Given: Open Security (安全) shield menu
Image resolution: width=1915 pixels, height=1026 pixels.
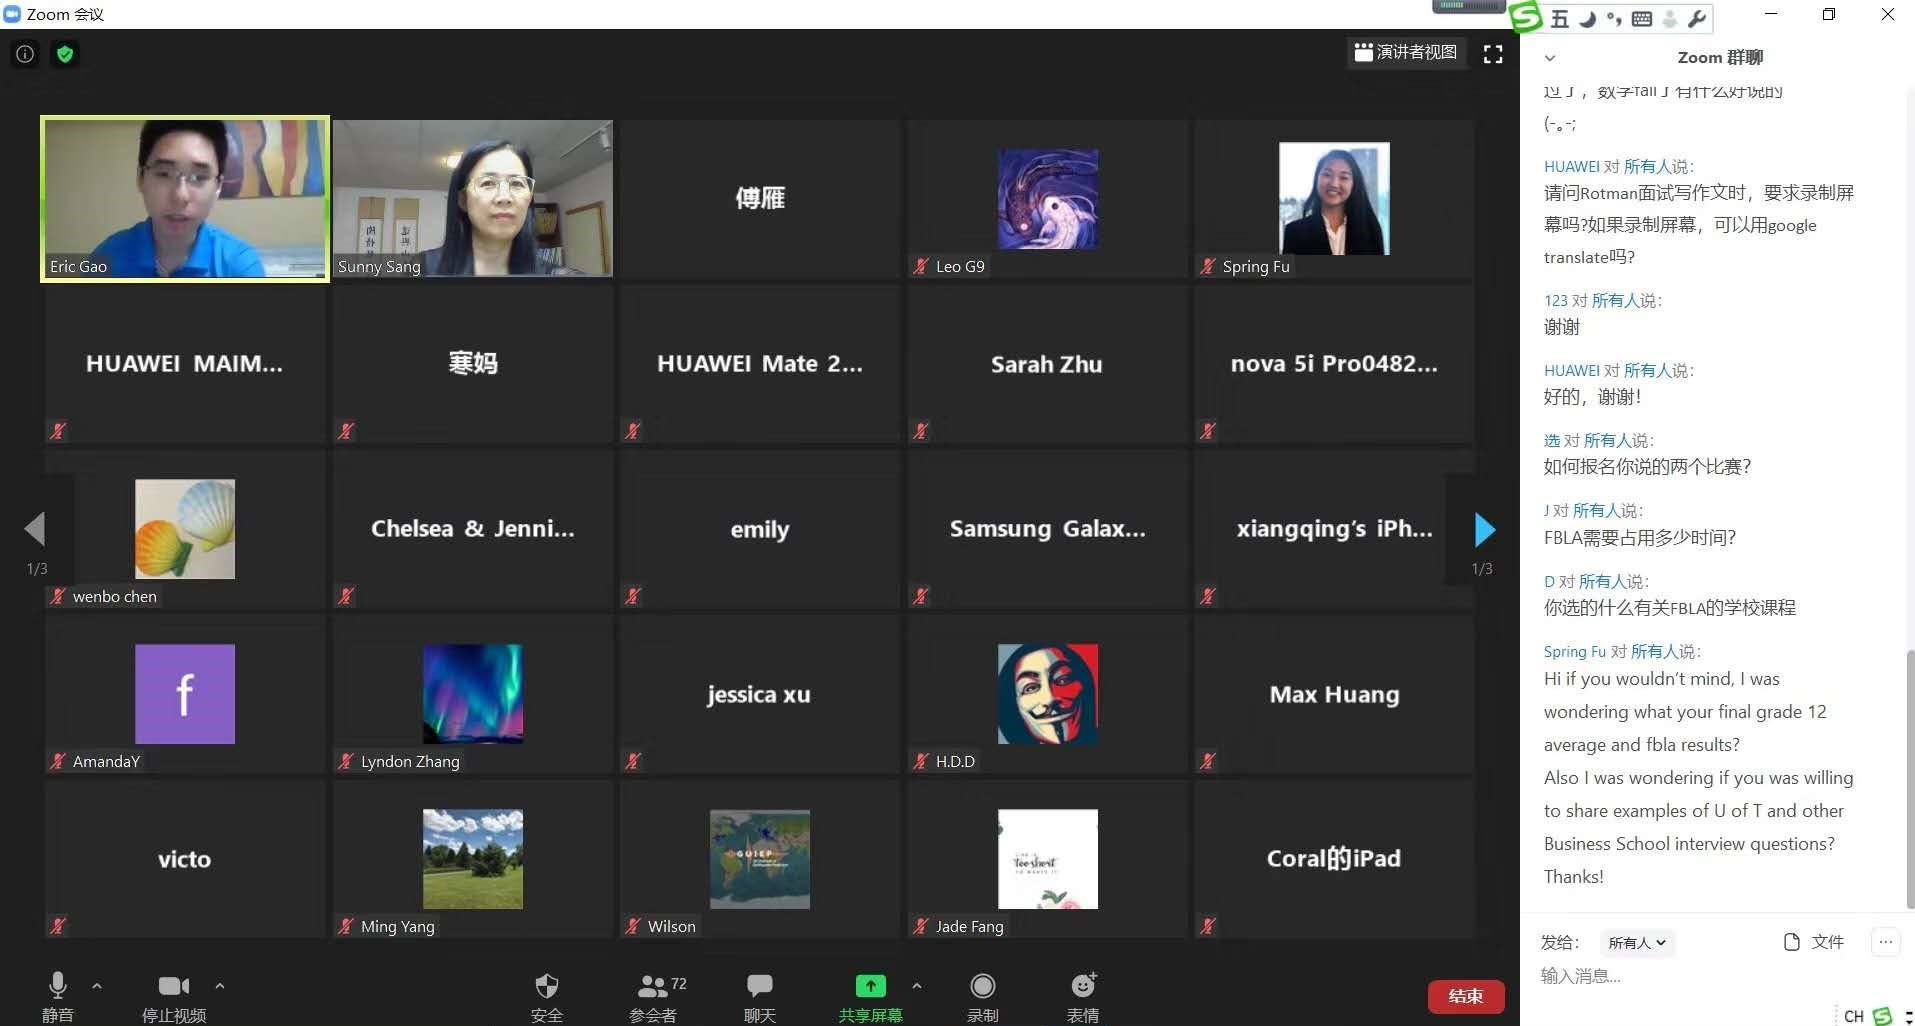Looking at the screenshot, I should click(547, 996).
